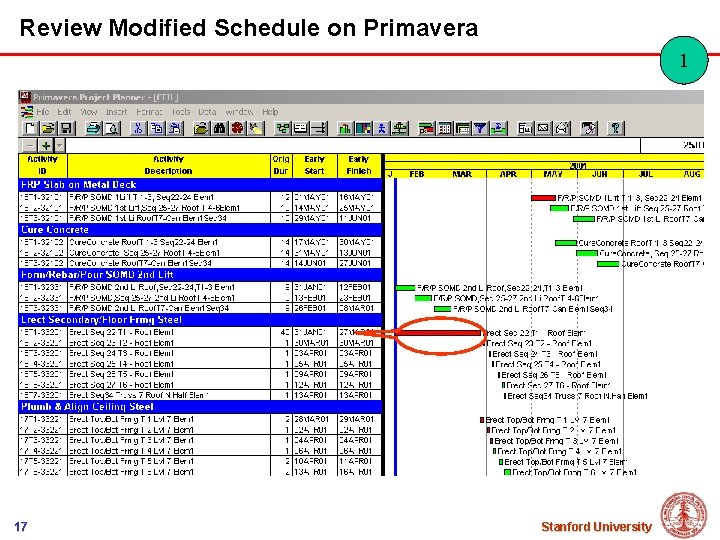The image size is (720, 540).
Task: Click the binoculars Find icon
Action: [x=219, y=128]
